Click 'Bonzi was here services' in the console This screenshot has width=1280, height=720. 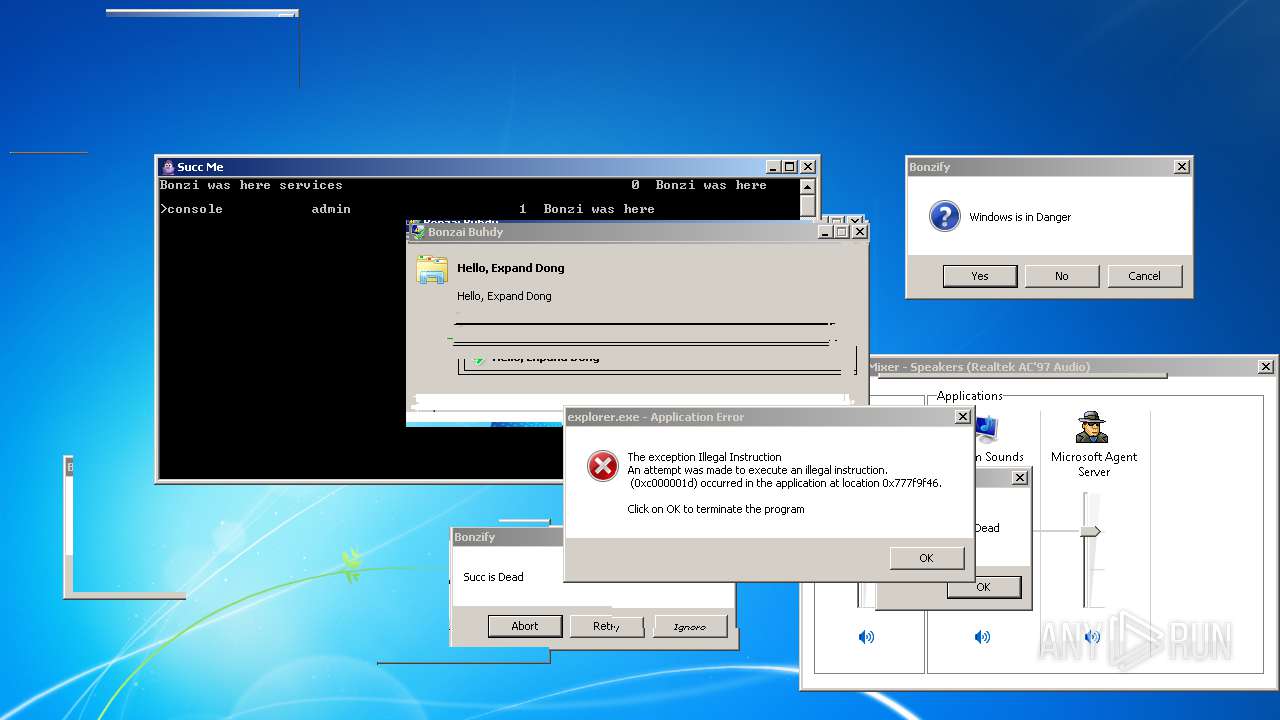[251, 185]
